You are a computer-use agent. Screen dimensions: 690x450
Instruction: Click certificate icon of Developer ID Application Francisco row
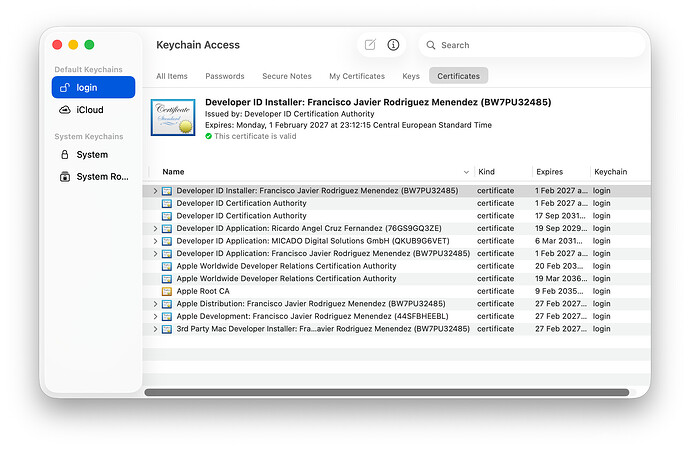point(167,254)
